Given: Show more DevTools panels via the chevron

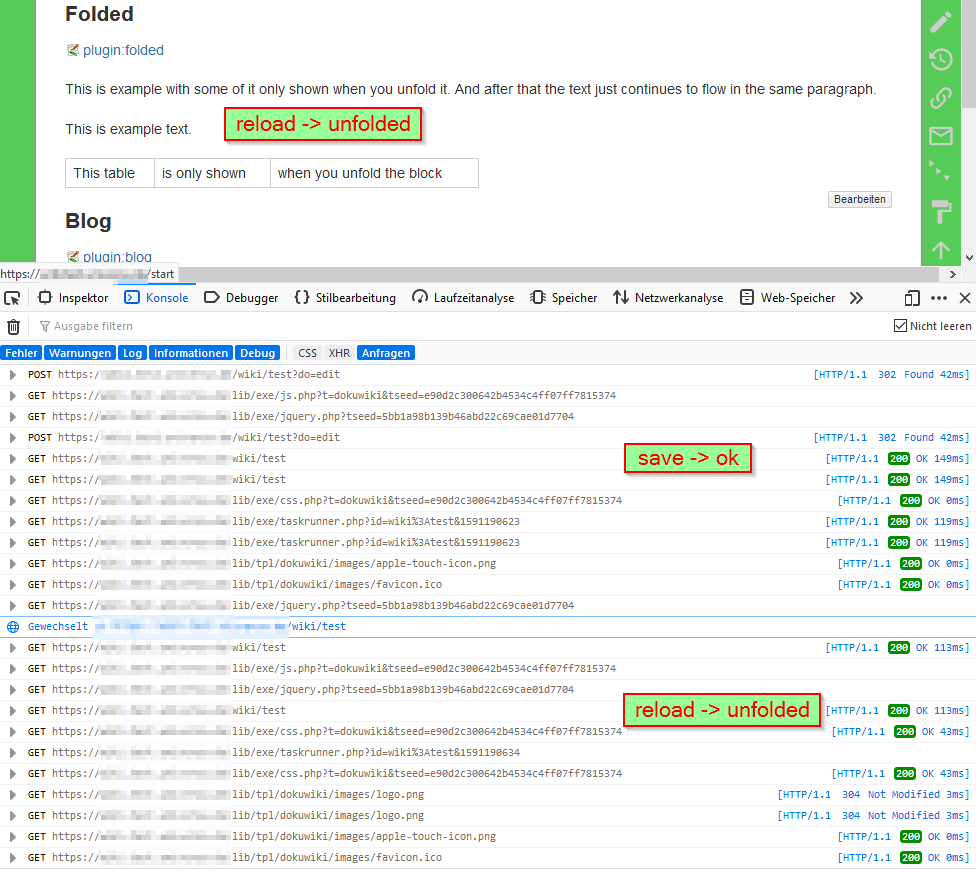Looking at the screenshot, I should tap(858, 297).
